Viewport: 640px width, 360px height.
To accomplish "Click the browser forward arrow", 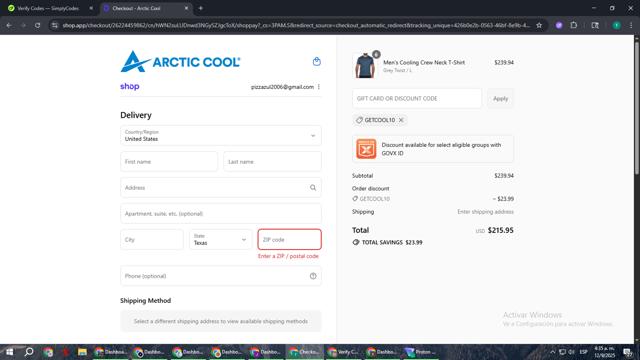I will (x=23, y=25).
